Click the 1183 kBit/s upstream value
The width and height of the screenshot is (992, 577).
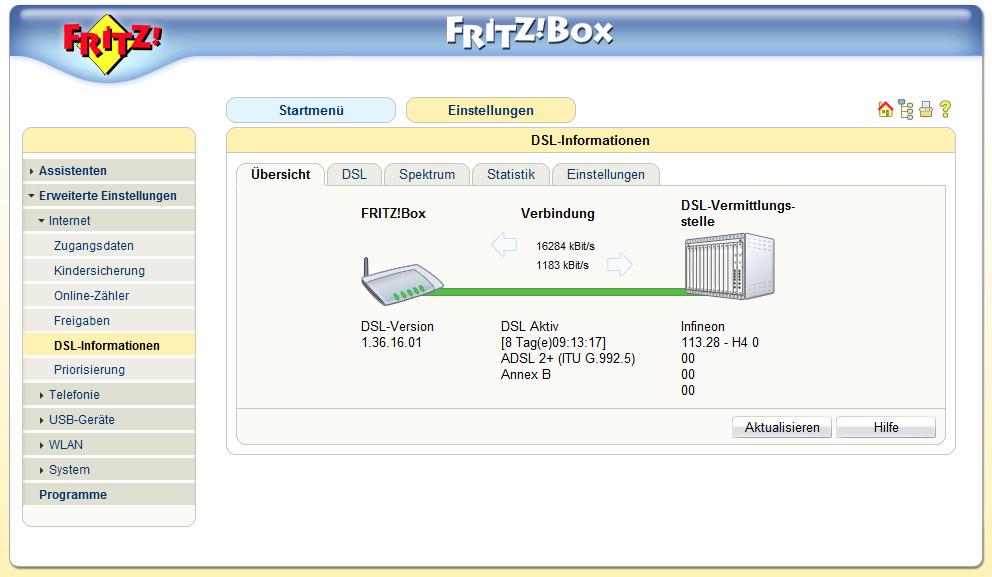[562, 265]
